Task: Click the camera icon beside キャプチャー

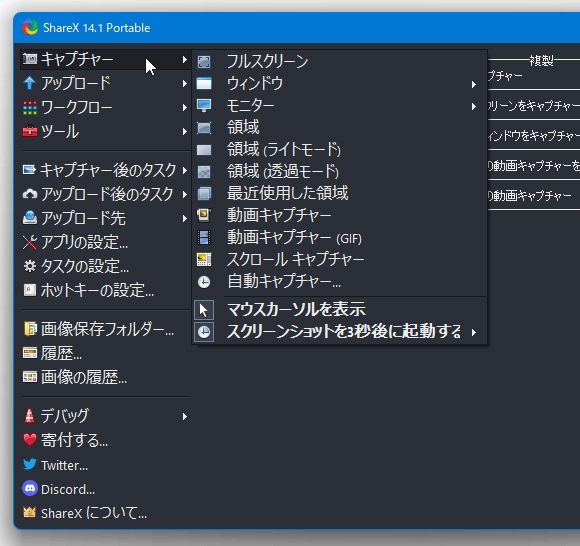Action: coord(30,59)
